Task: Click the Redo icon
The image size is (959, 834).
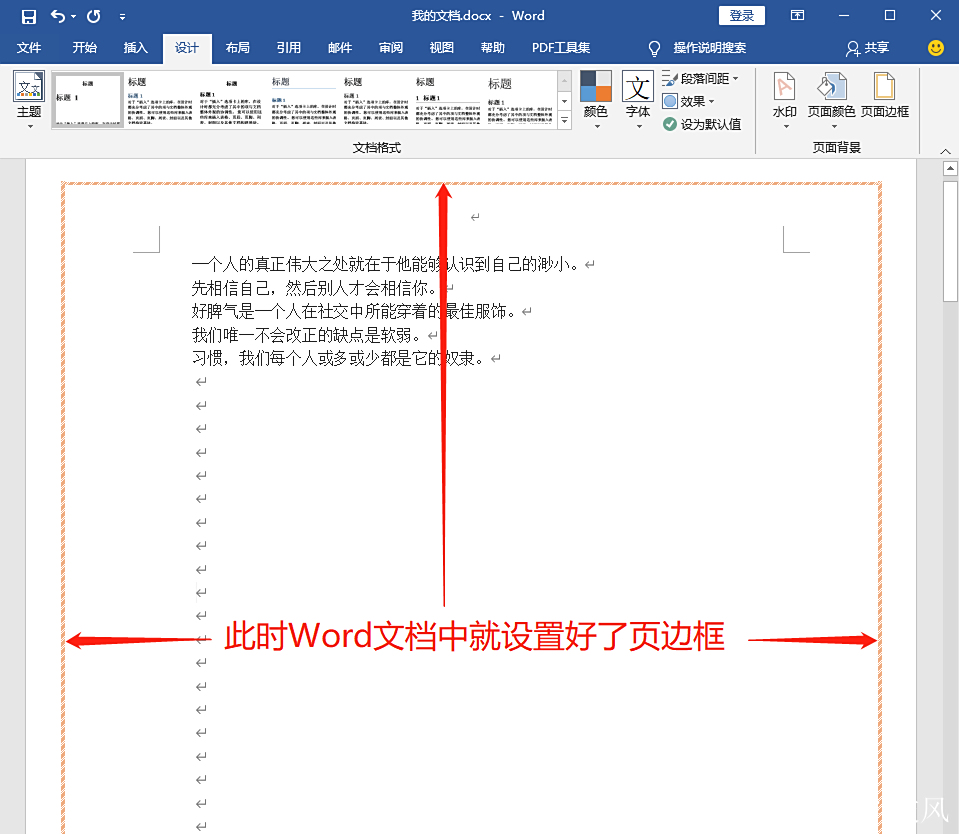Action: (x=93, y=15)
